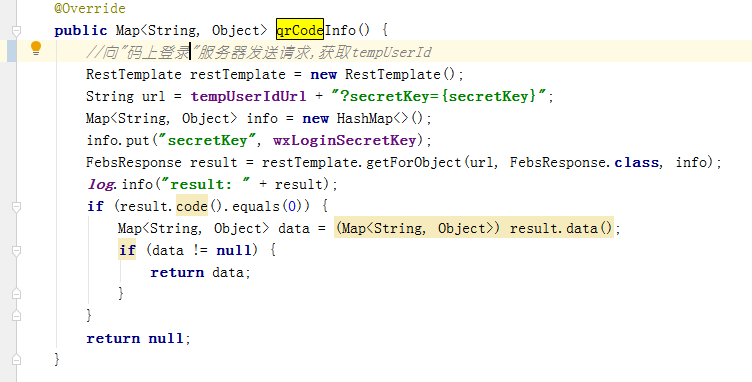Click the yellow lightbulb intention icon
Viewport: 752px width, 382px height.
pyautogui.click(x=36, y=48)
